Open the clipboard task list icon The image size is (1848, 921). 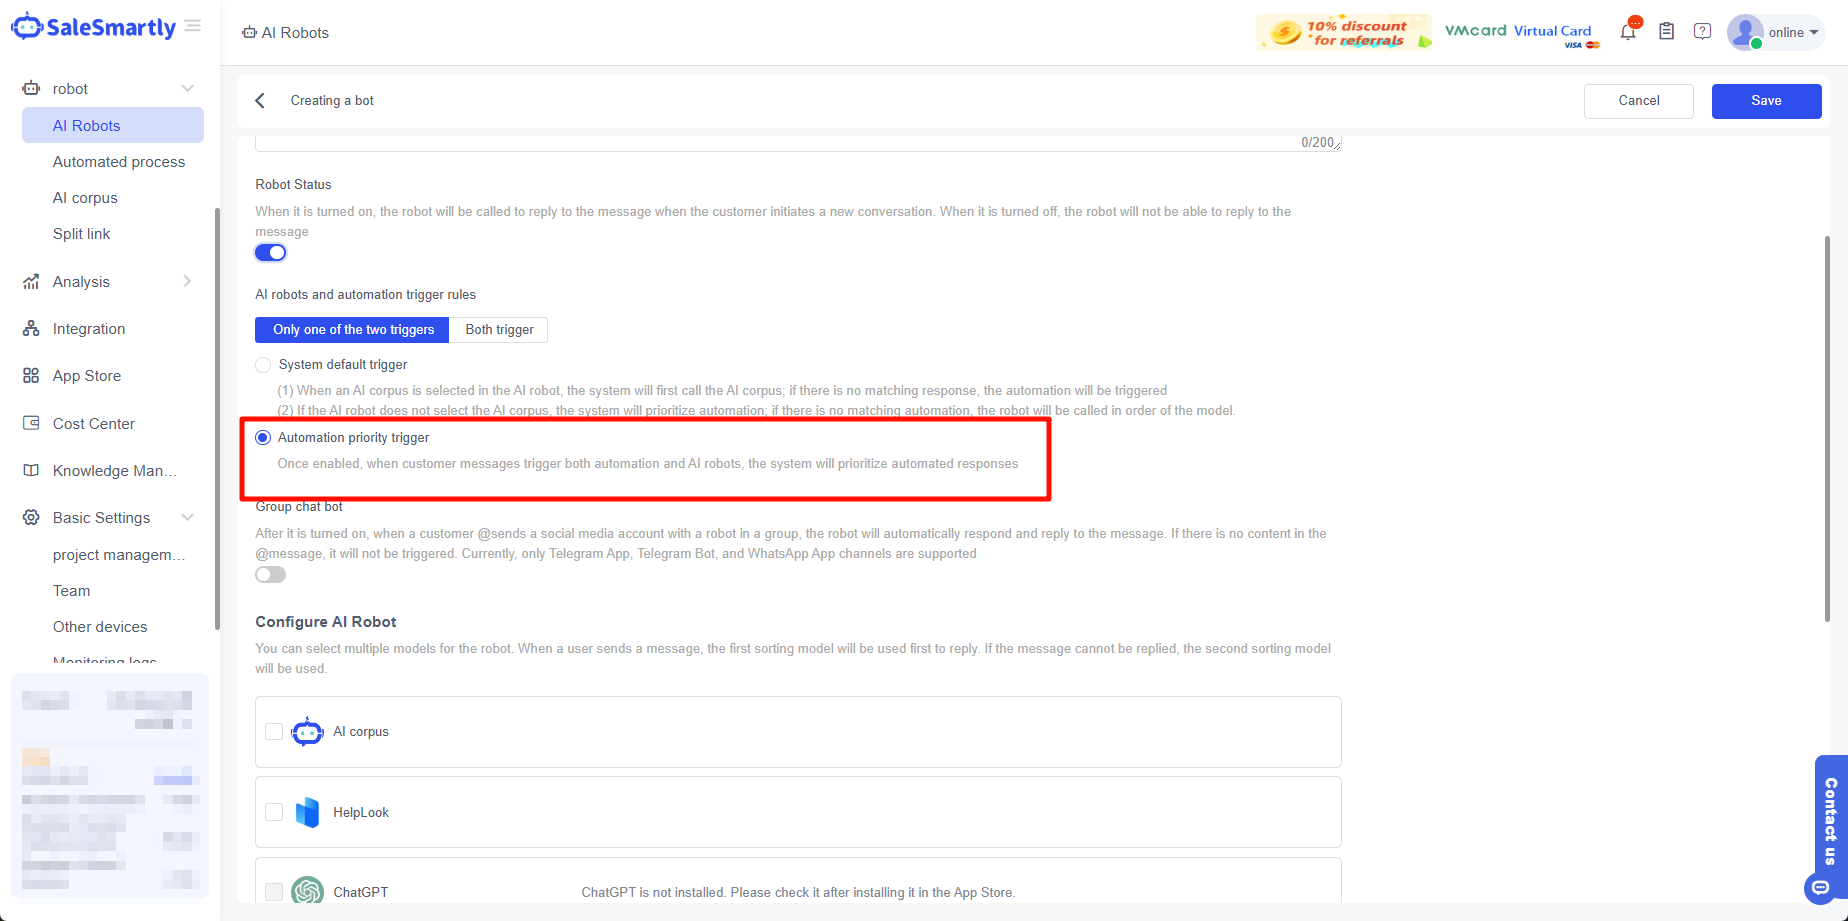point(1666,32)
